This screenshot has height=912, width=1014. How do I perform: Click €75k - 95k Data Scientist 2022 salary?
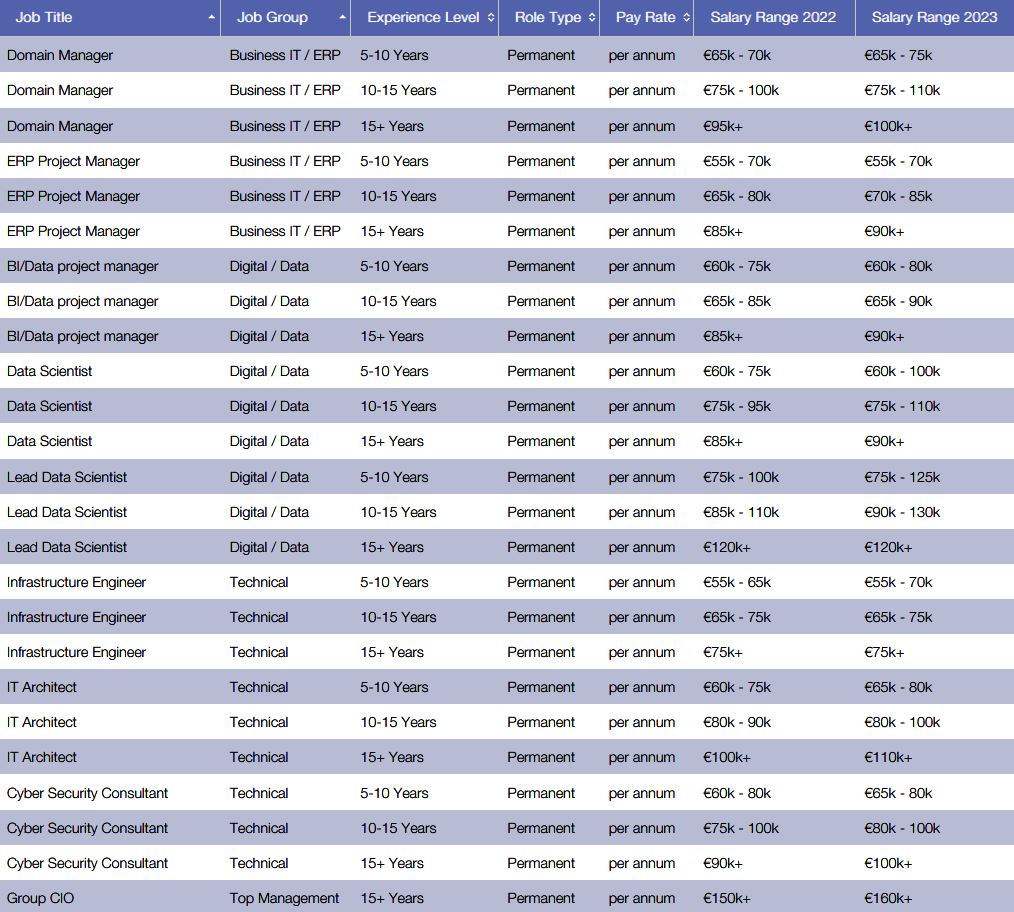tap(737, 406)
